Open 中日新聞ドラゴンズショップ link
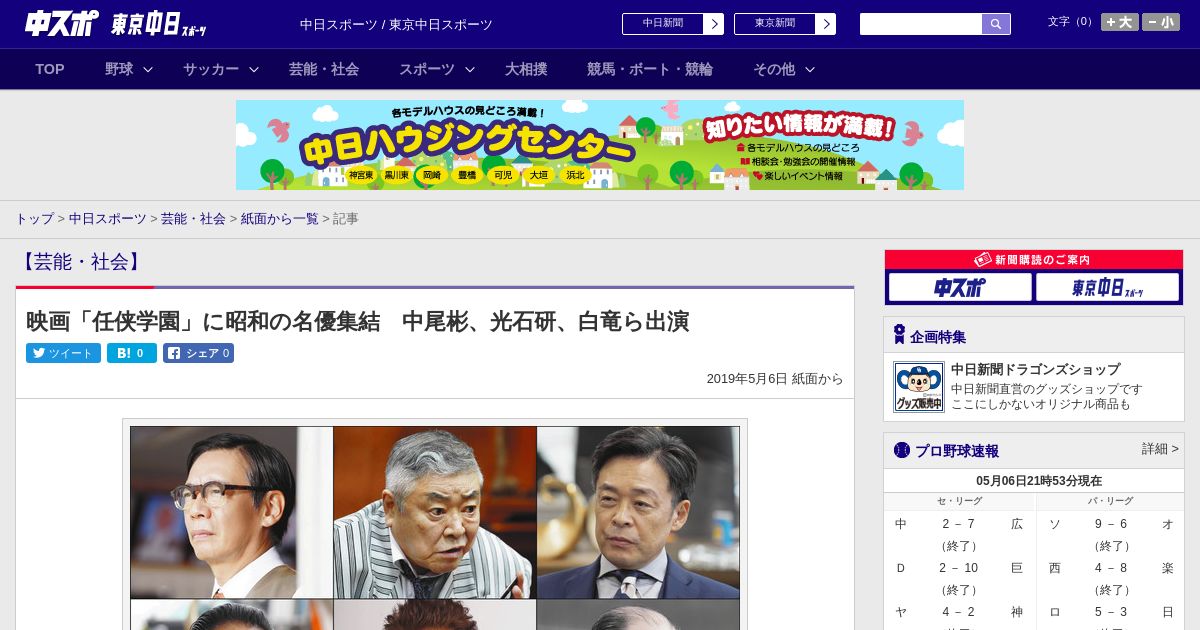The height and width of the screenshot is (630, 1200). 1035,369
